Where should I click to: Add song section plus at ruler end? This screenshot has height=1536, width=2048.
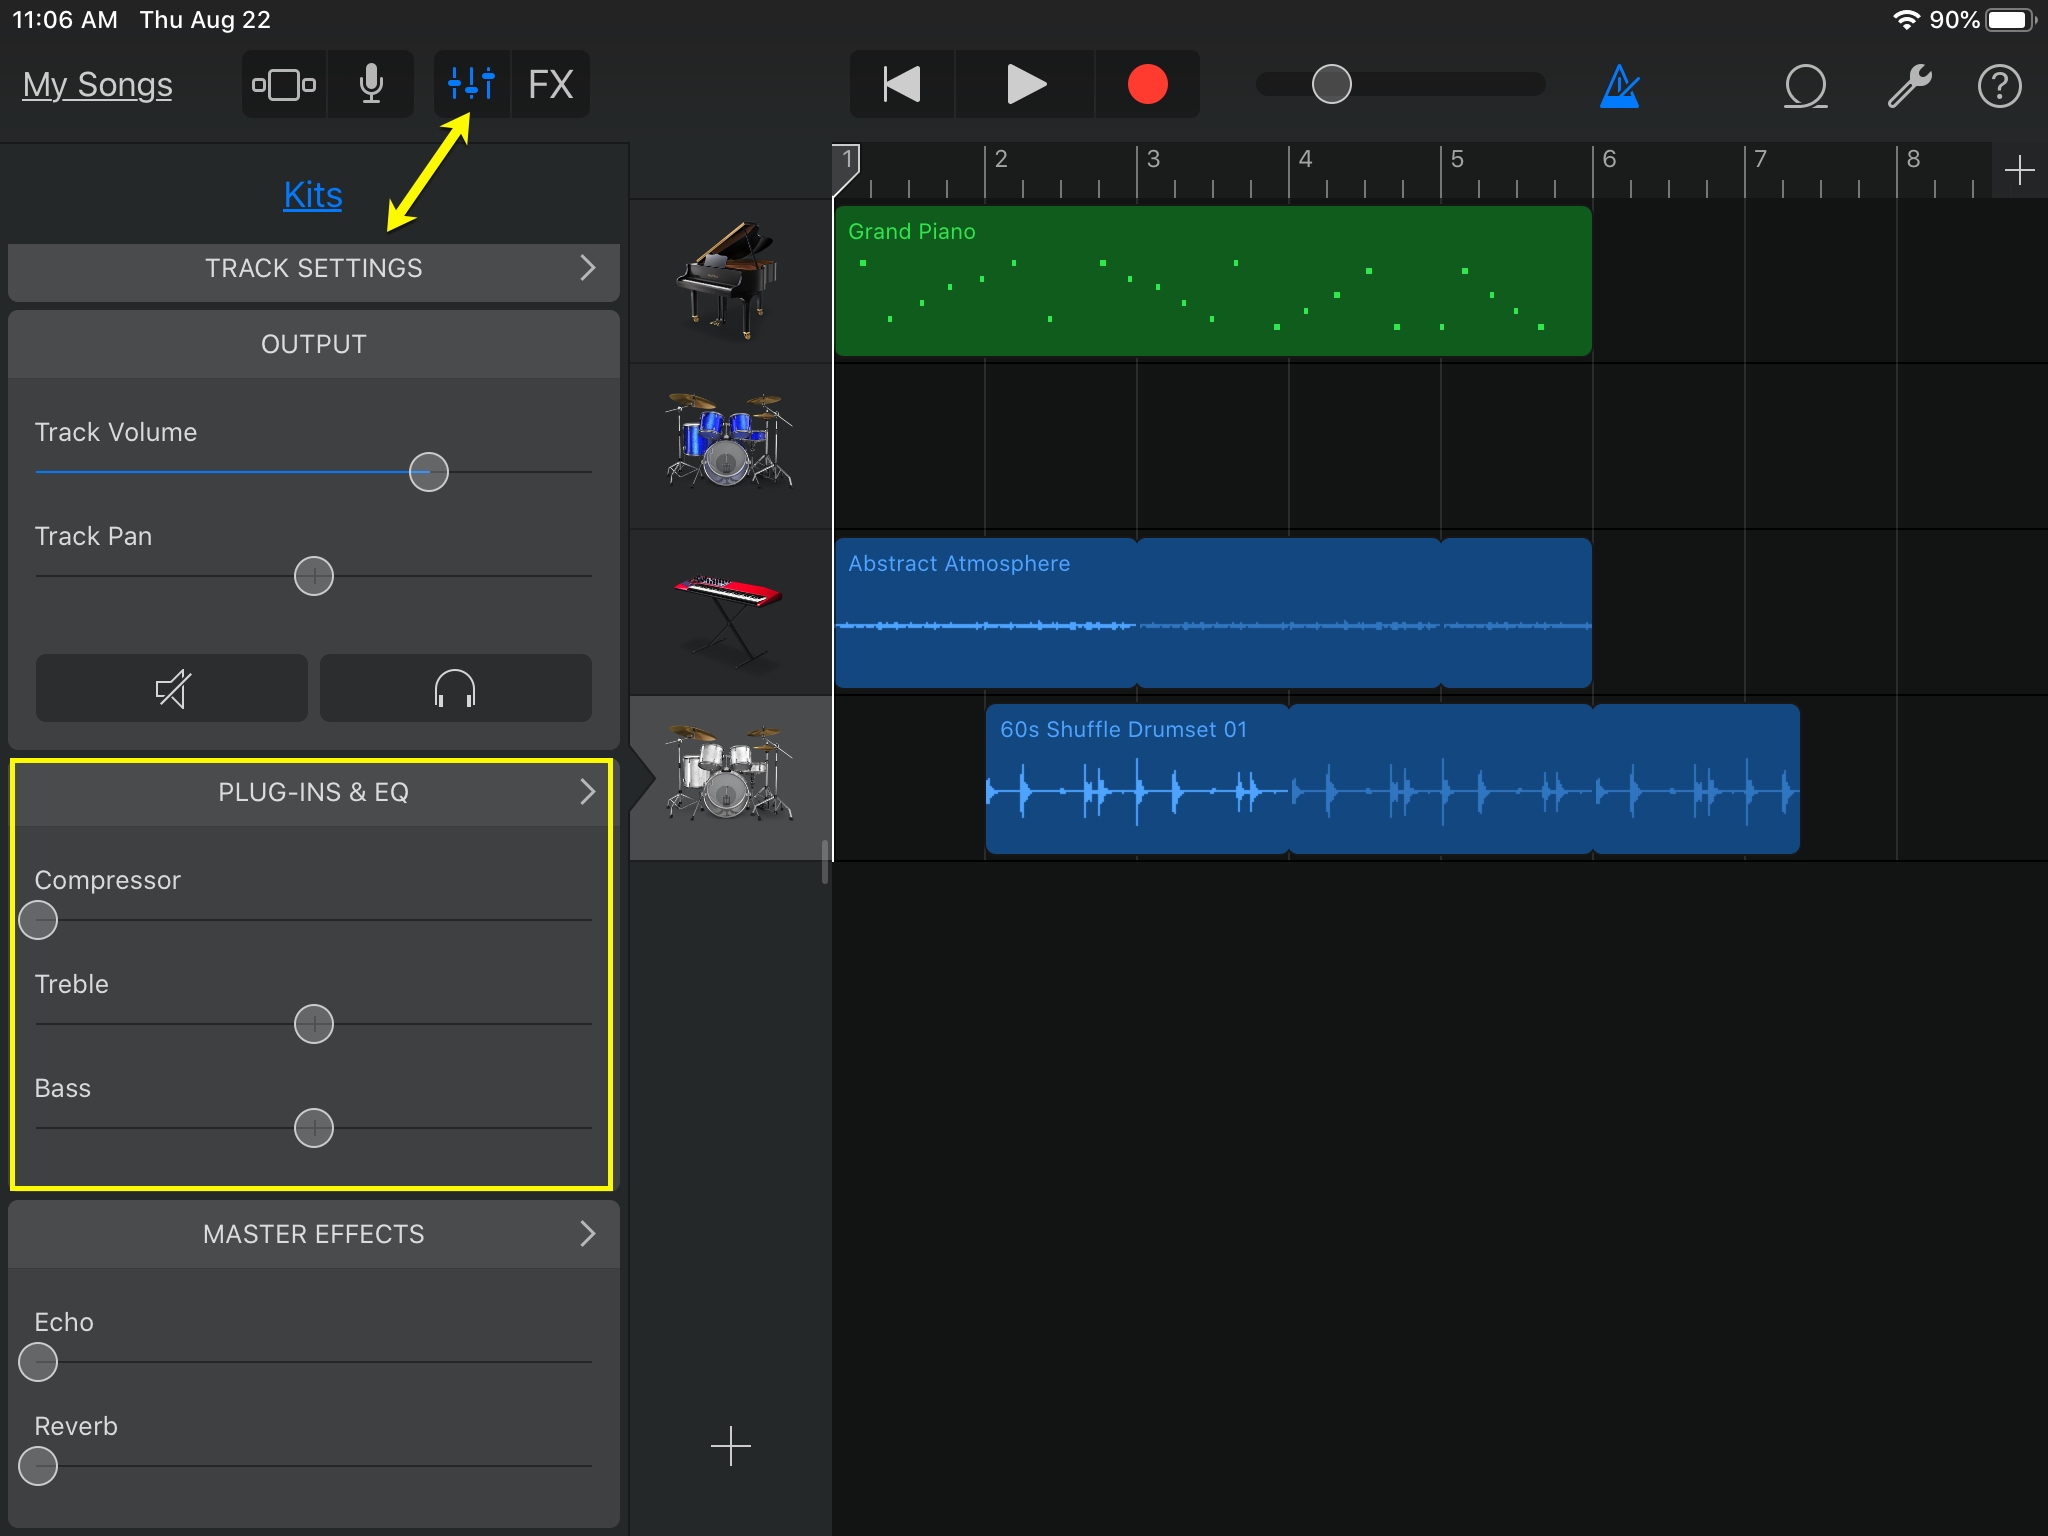(2019, 170)
